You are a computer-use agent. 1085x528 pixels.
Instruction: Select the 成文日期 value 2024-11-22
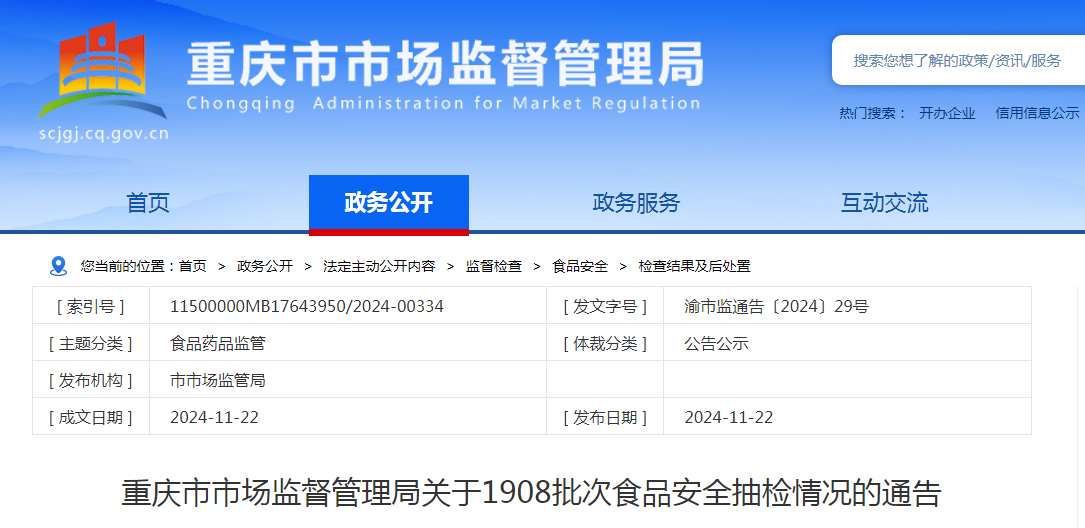click(x=215, y=417)
